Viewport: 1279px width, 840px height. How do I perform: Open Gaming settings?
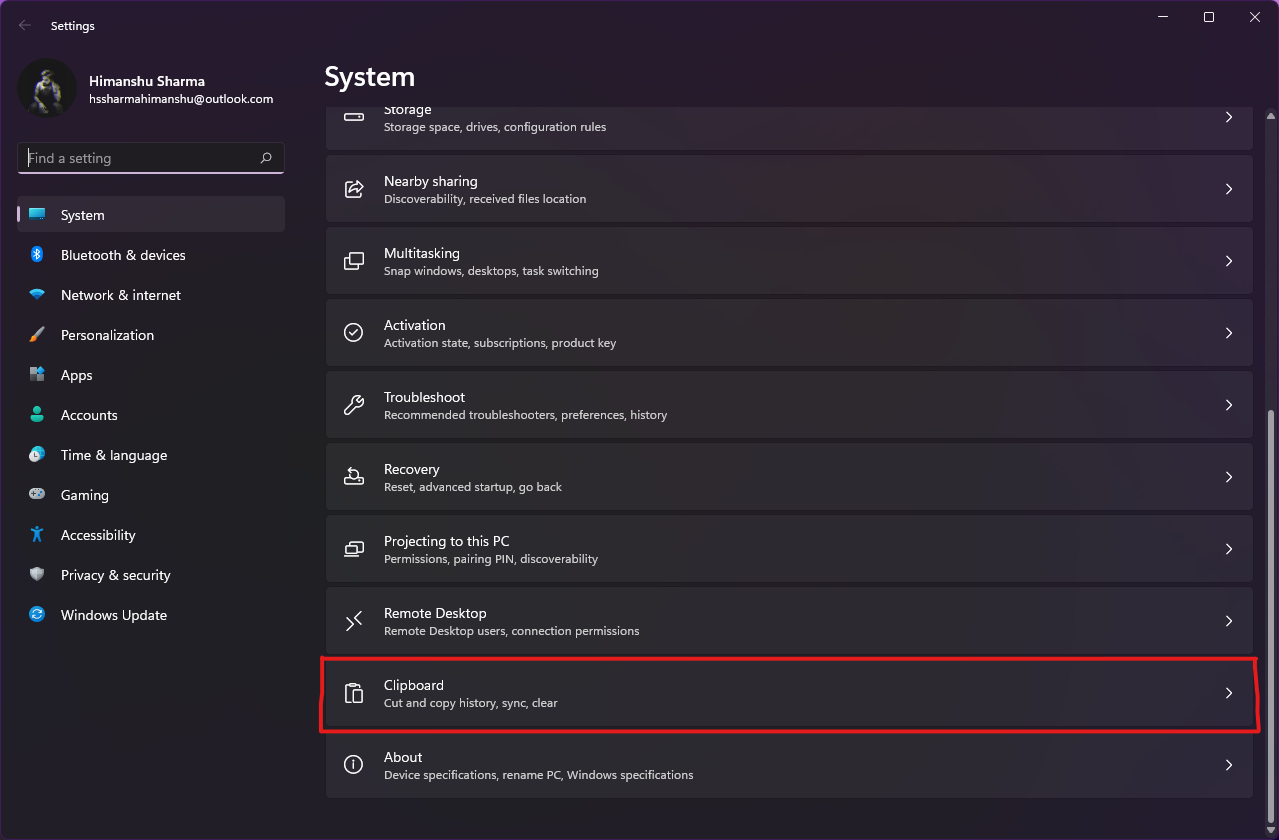[151, 495]
